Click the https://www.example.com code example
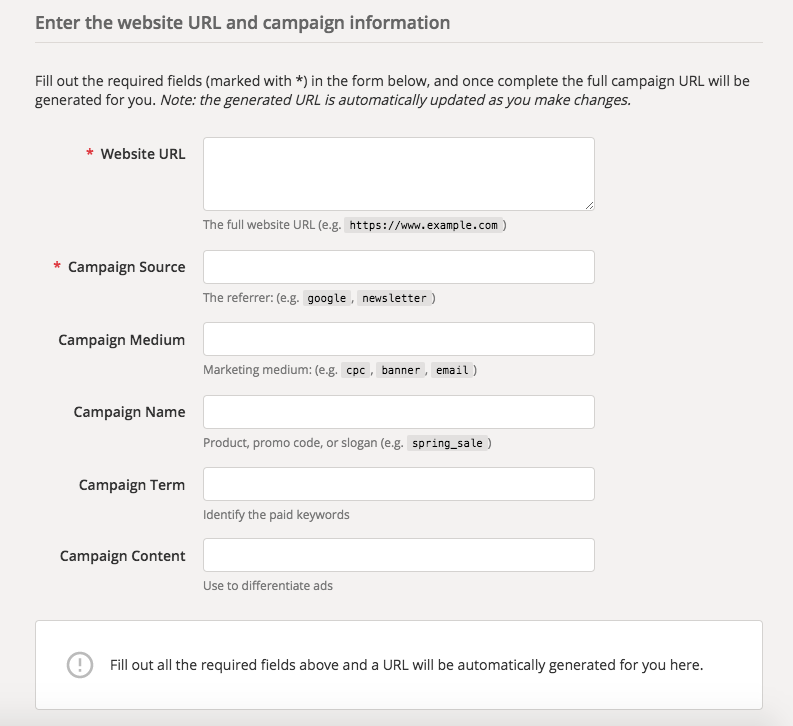The height and width of the screenshot is (726, 793). click(424, 225)
